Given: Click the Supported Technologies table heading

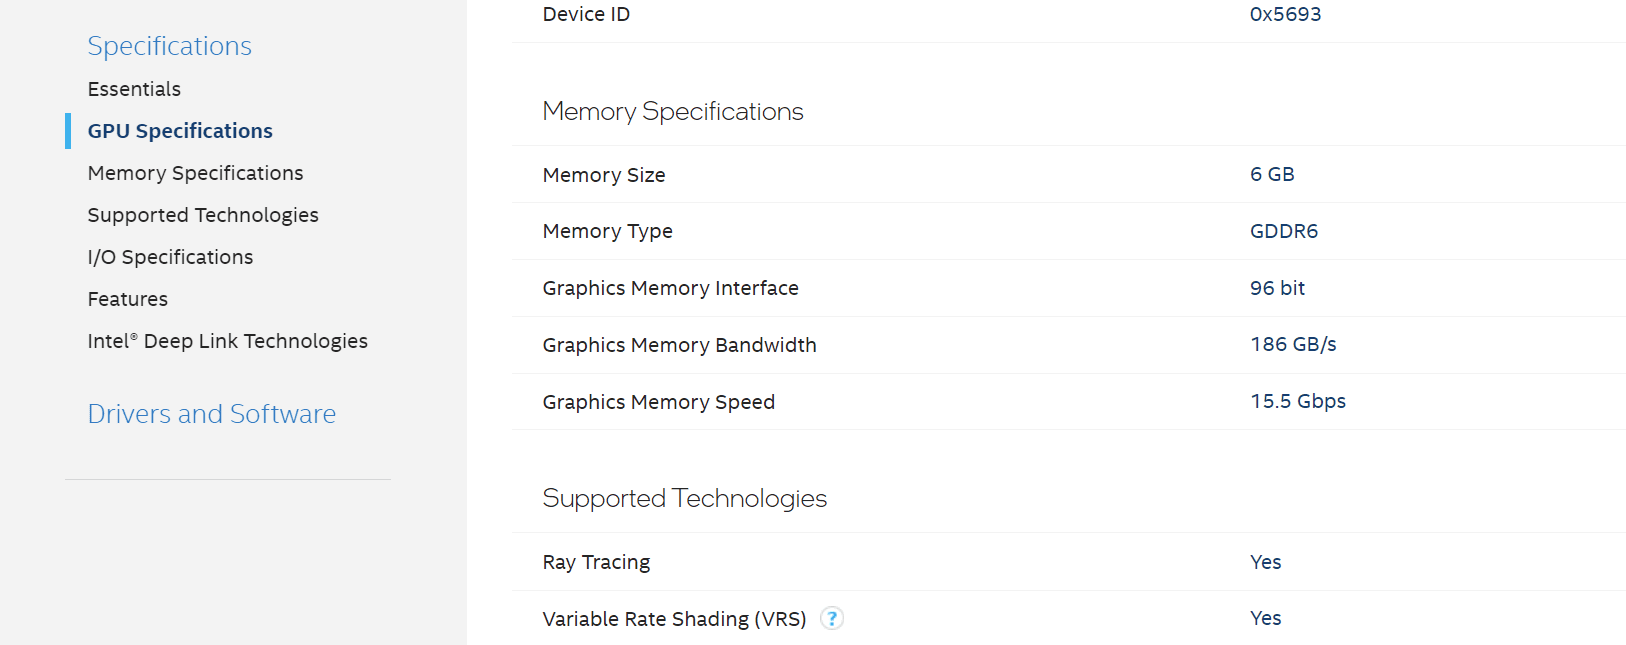Looking at the screenshot, I should [x=684, y=498].
